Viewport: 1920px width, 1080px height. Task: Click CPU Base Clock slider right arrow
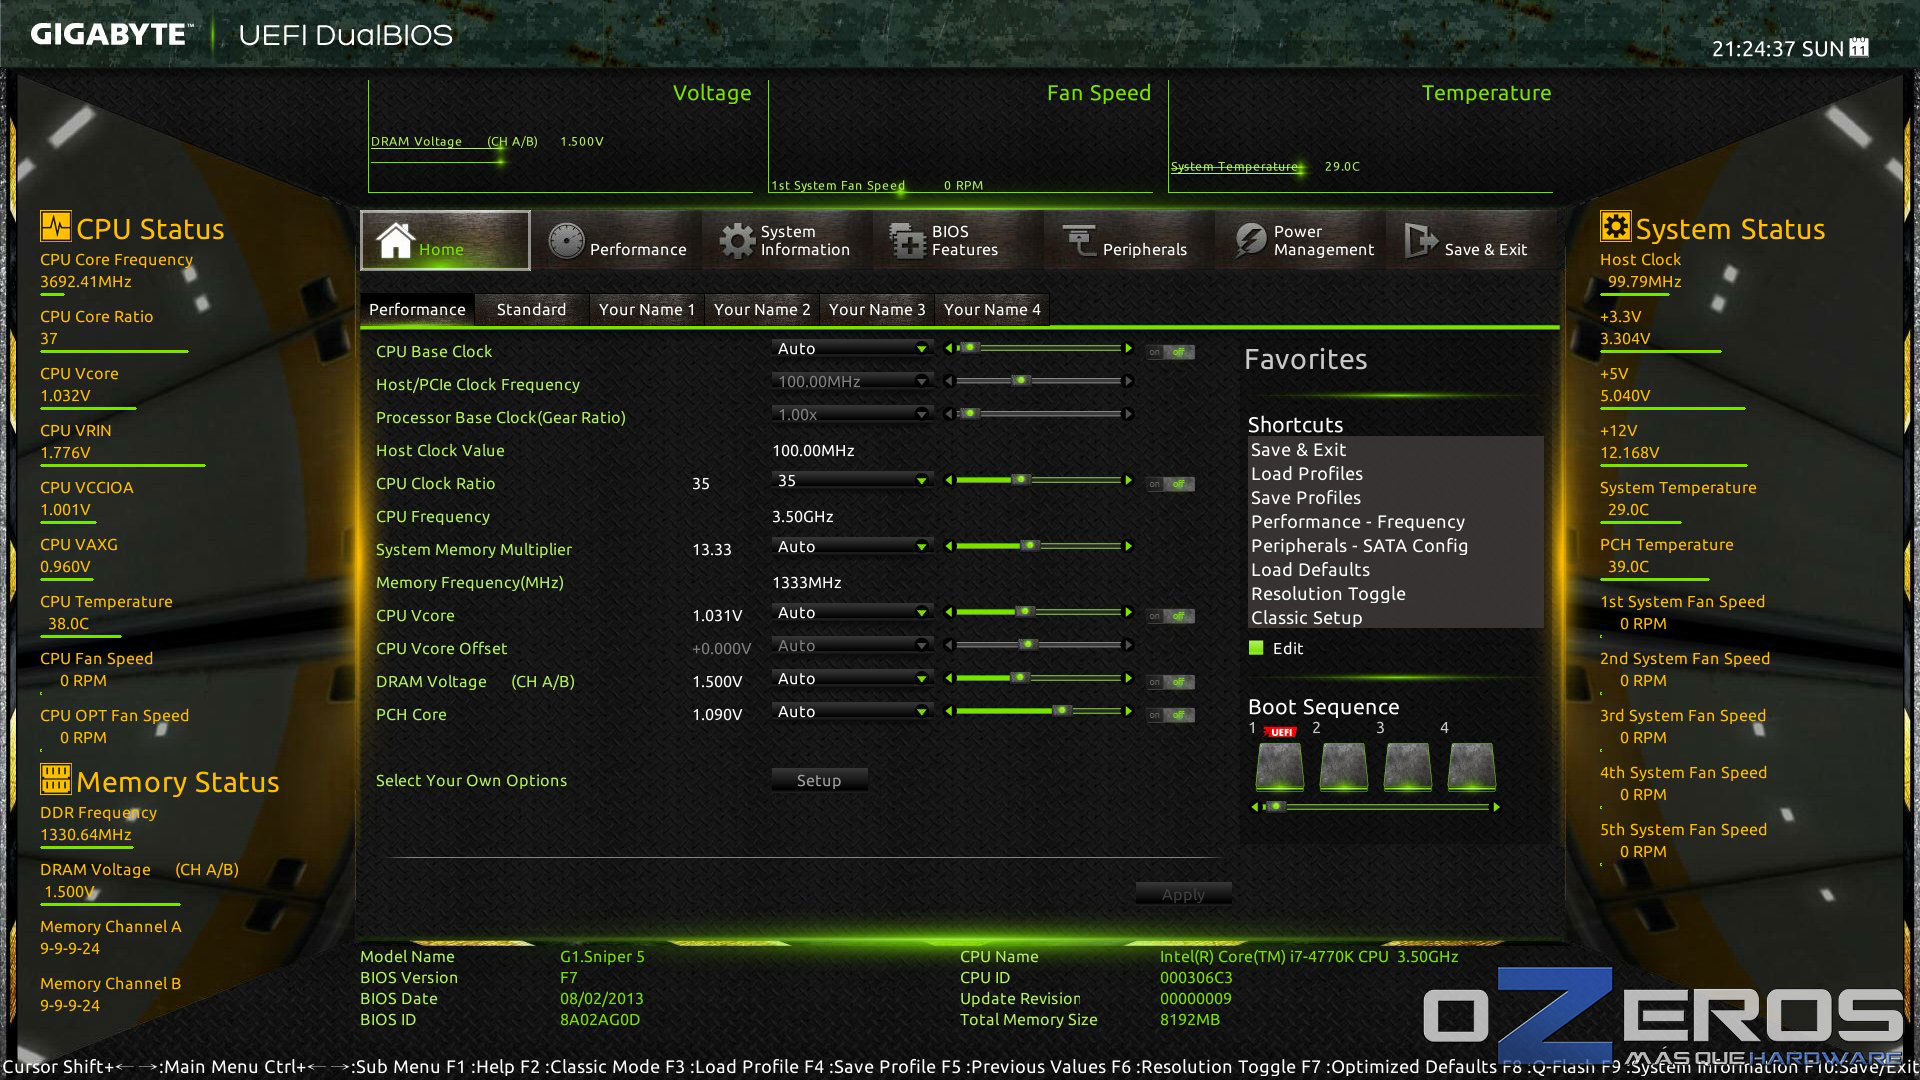pos(1129,348)
